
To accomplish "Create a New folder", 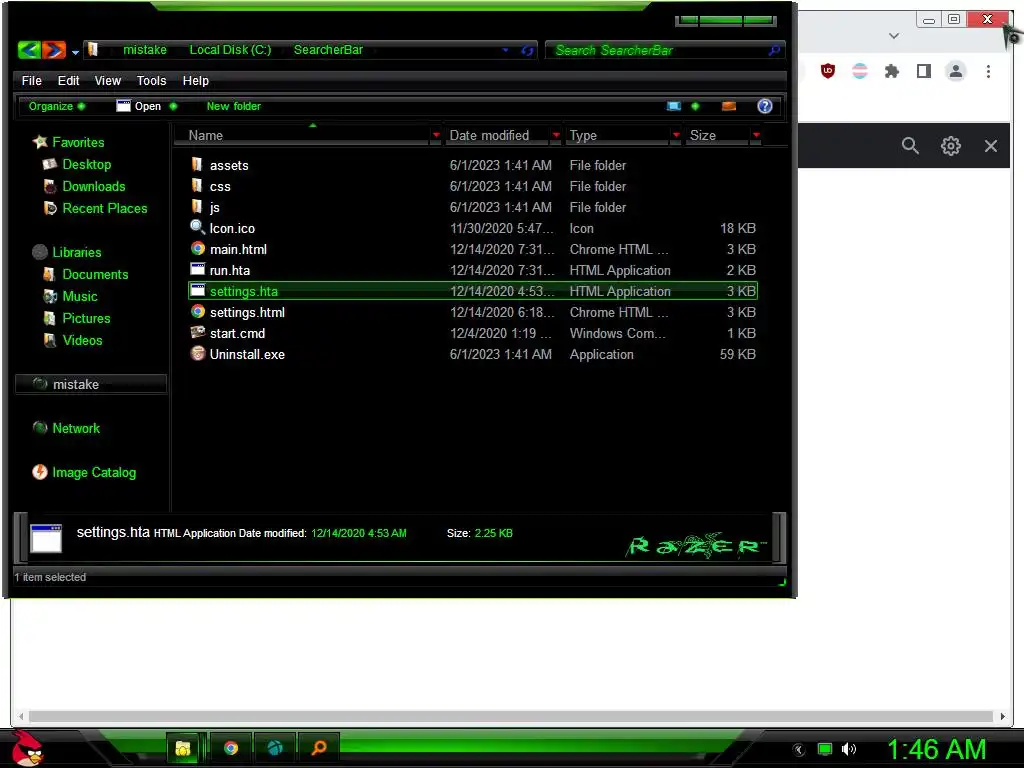I will 233,106.
